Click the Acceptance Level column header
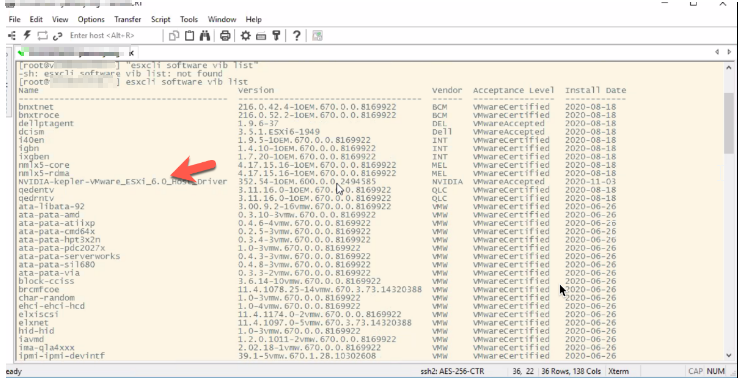Screen dimensions: 740x378 (513, 90)
